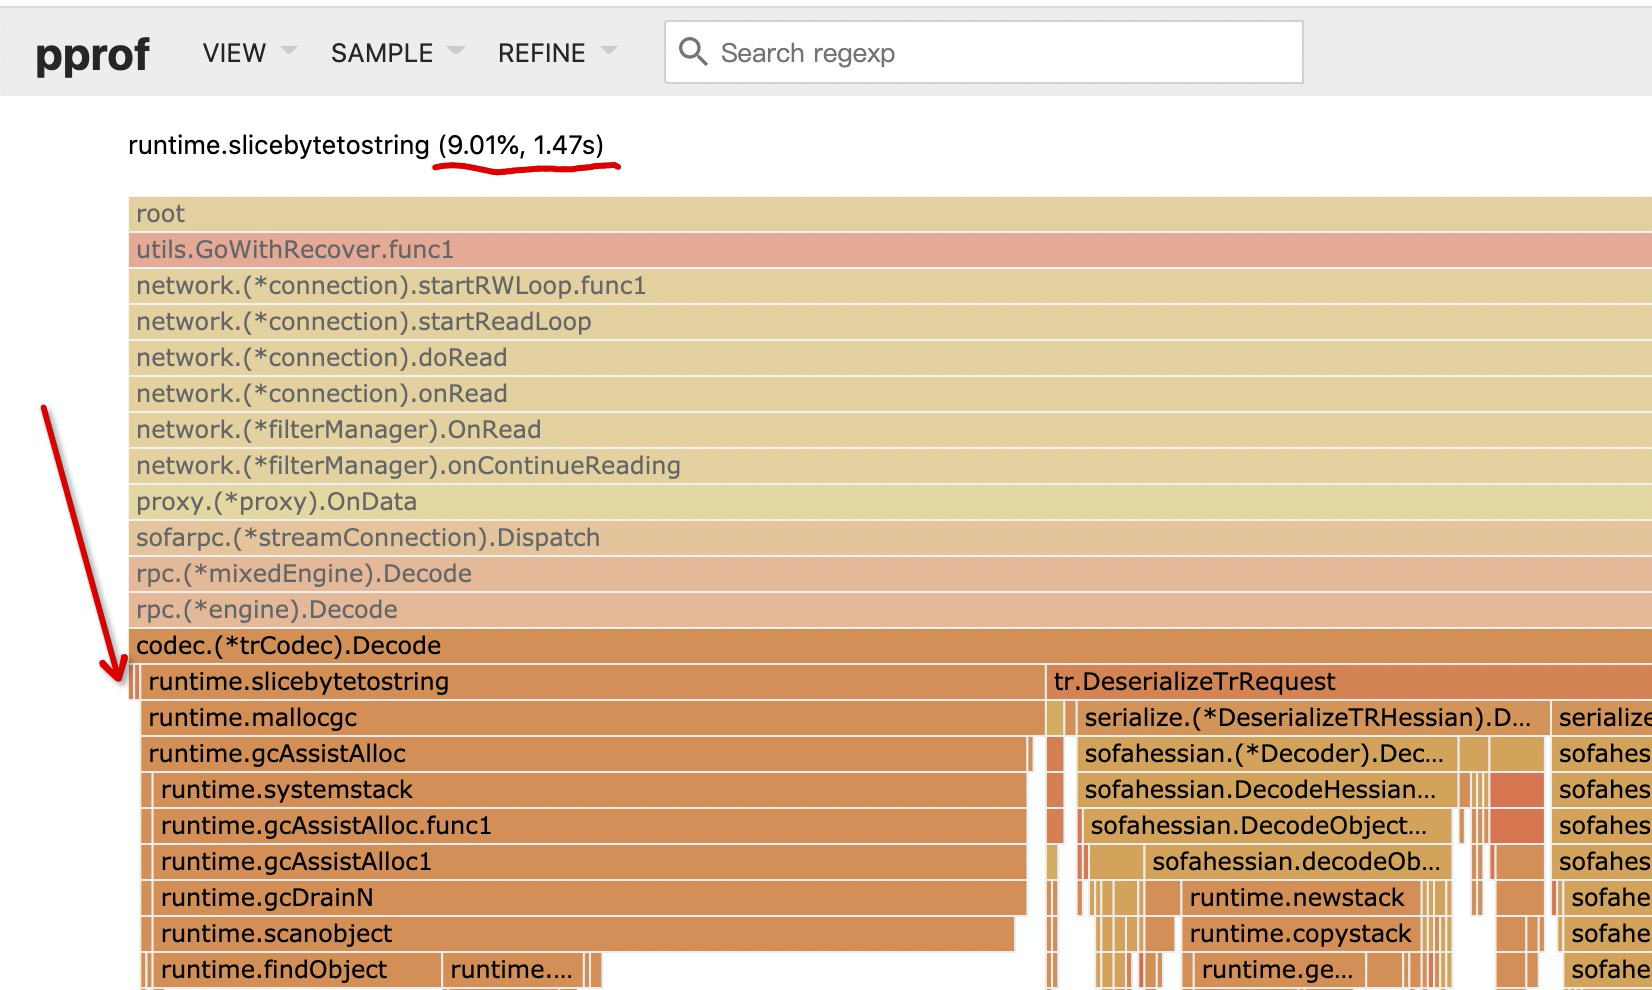Viewport: 1652px width, 990px height.
Task: Select proxy.(*proxy).OnData frame
Action: [x=890, y=502]
